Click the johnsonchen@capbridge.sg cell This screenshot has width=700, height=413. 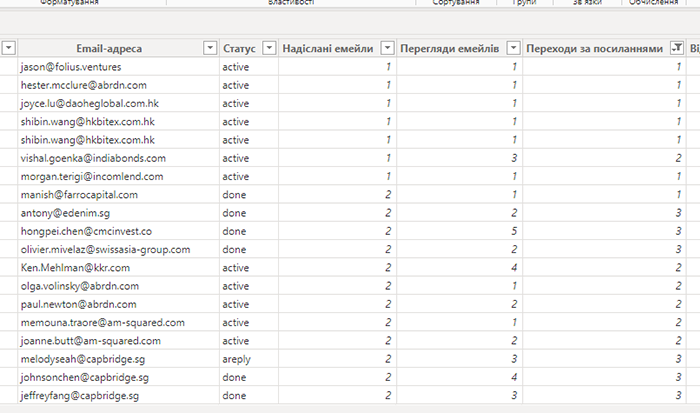pos(118,378)
